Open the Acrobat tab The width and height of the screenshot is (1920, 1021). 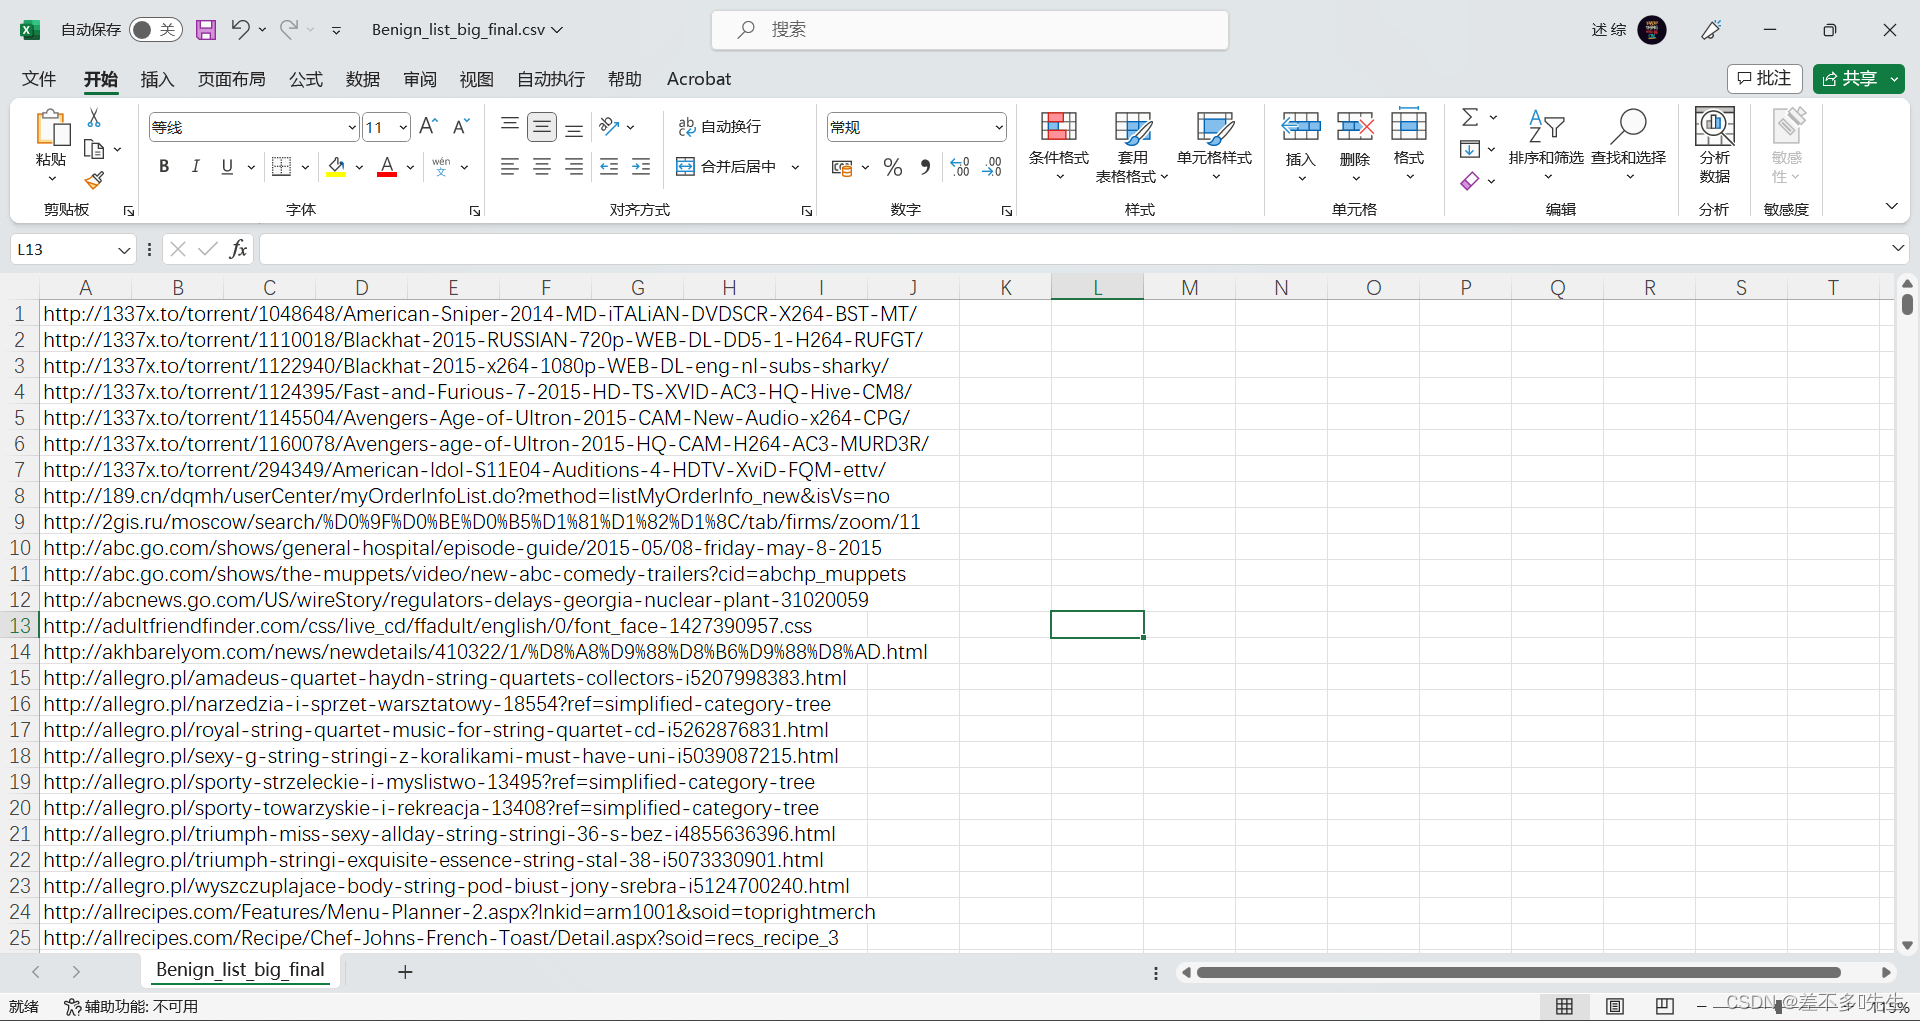[x=699, y=79]
